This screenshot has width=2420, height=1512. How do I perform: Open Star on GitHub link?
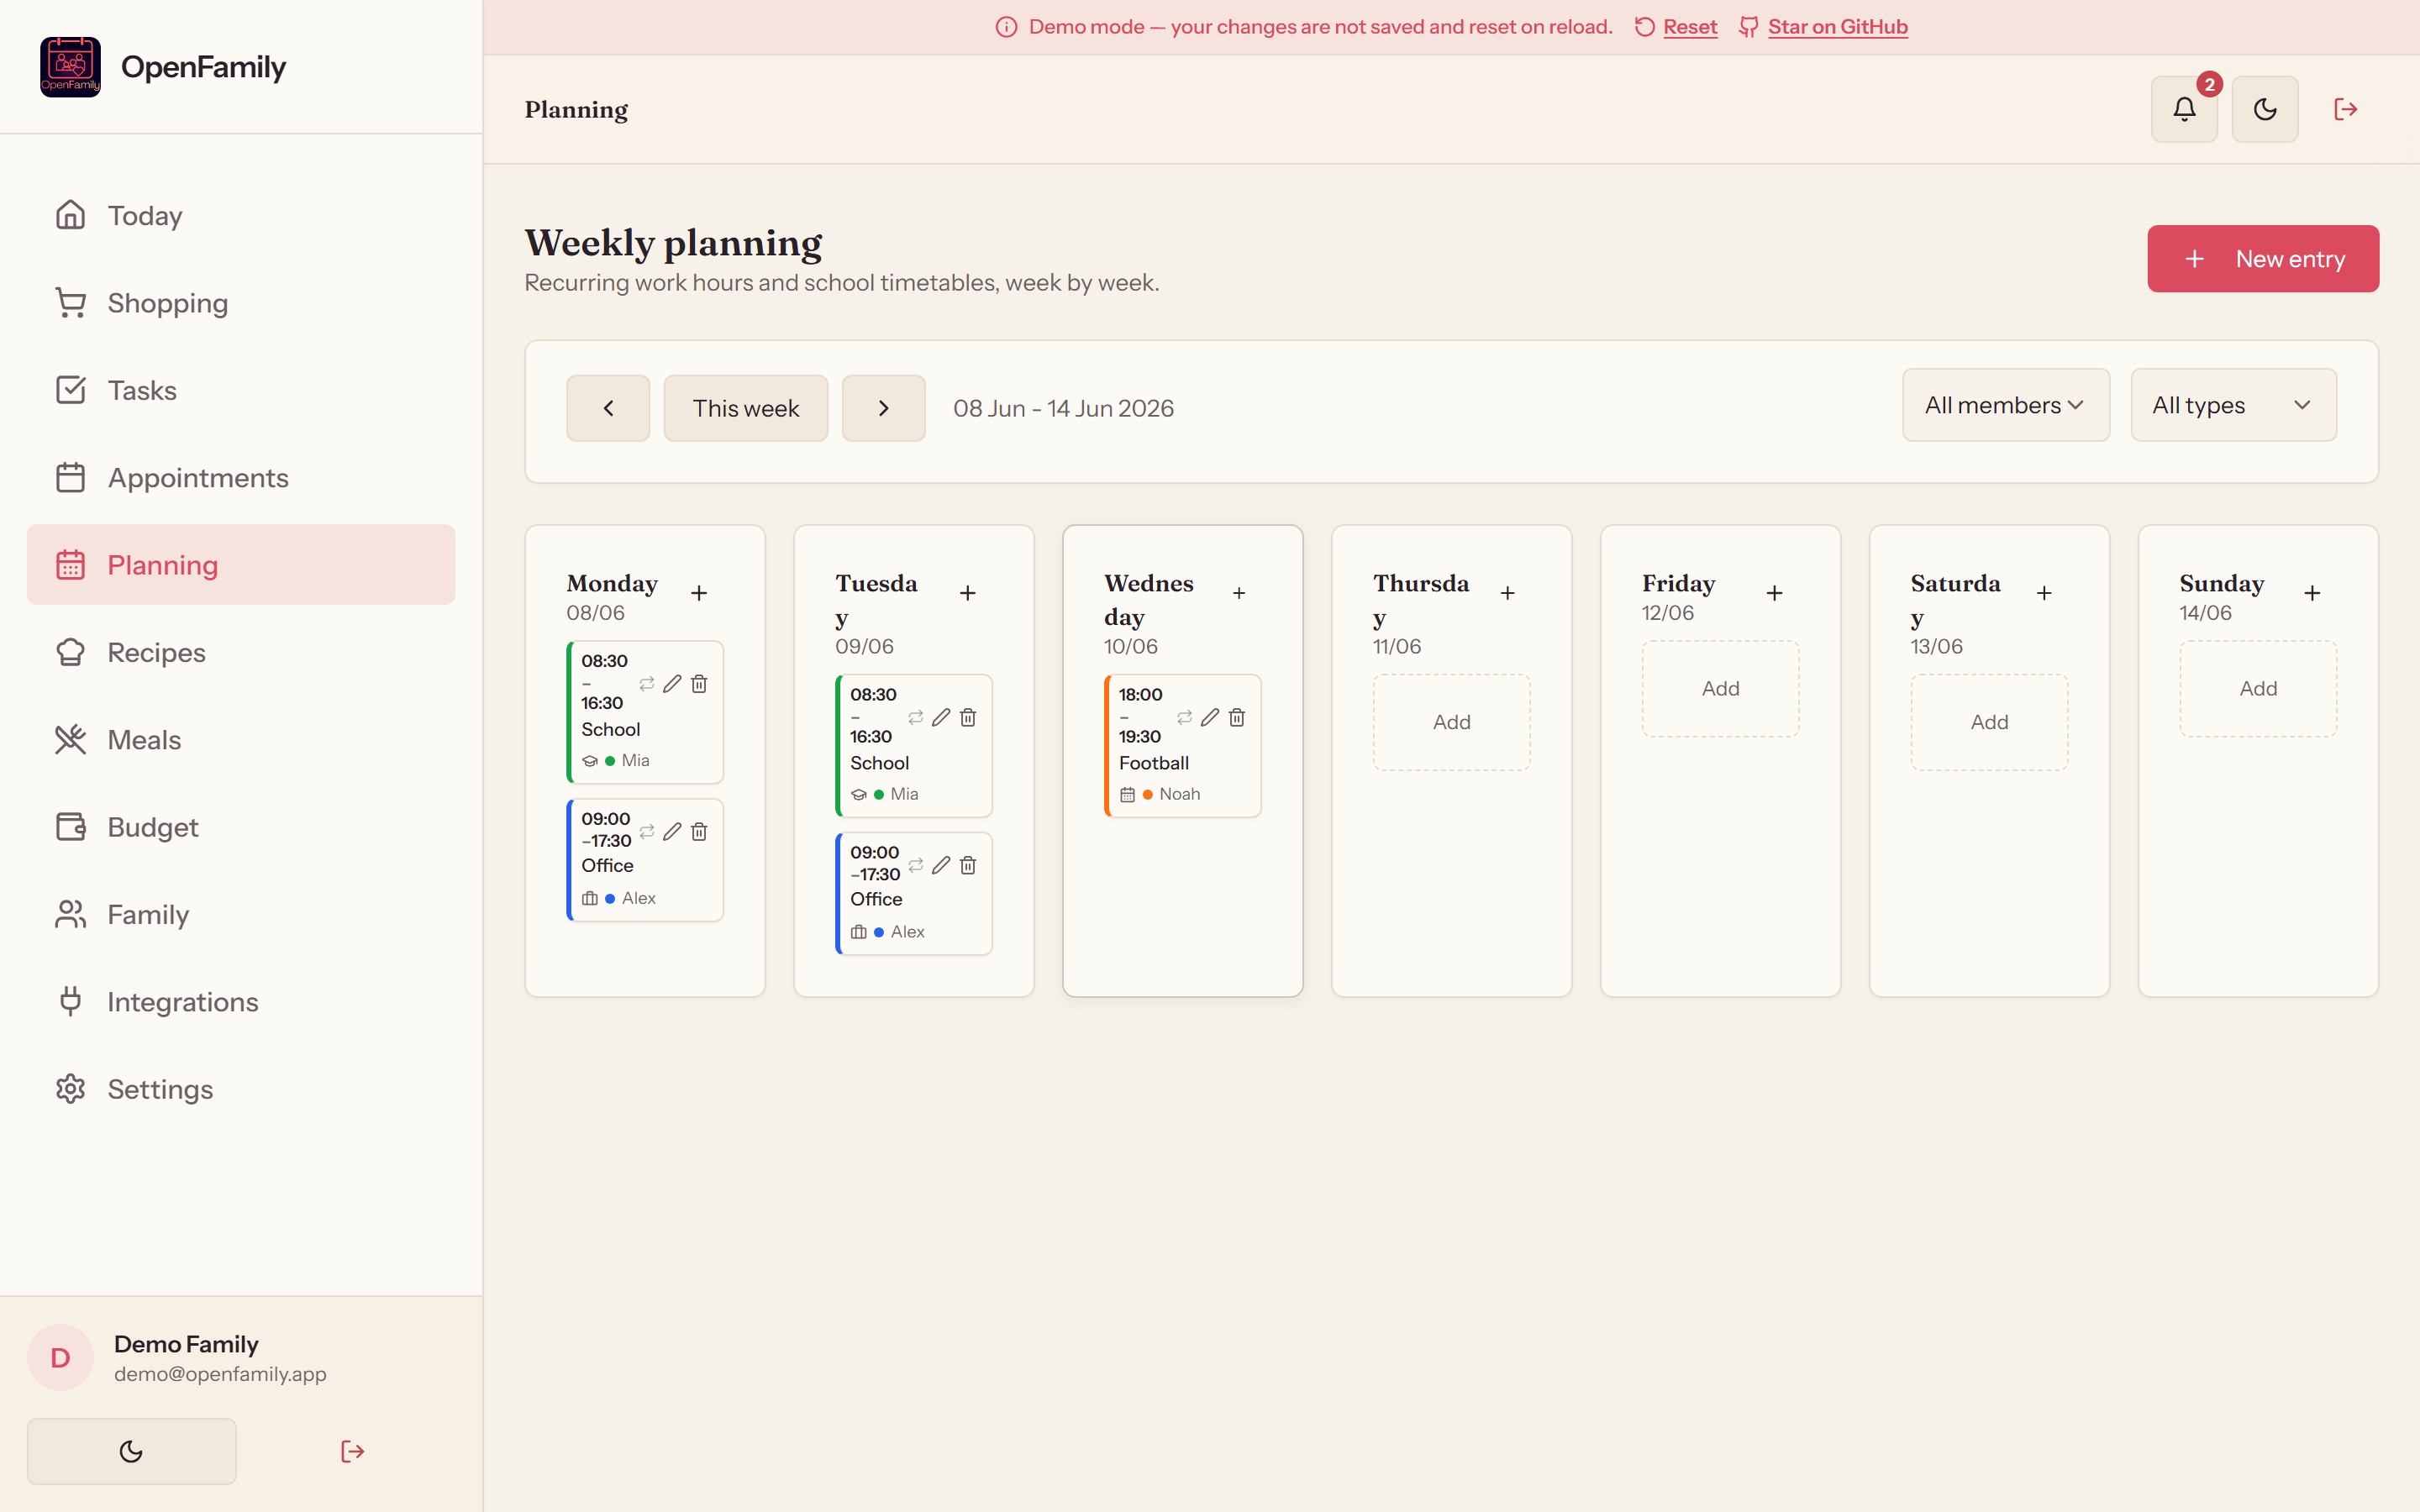[1838, 27]
